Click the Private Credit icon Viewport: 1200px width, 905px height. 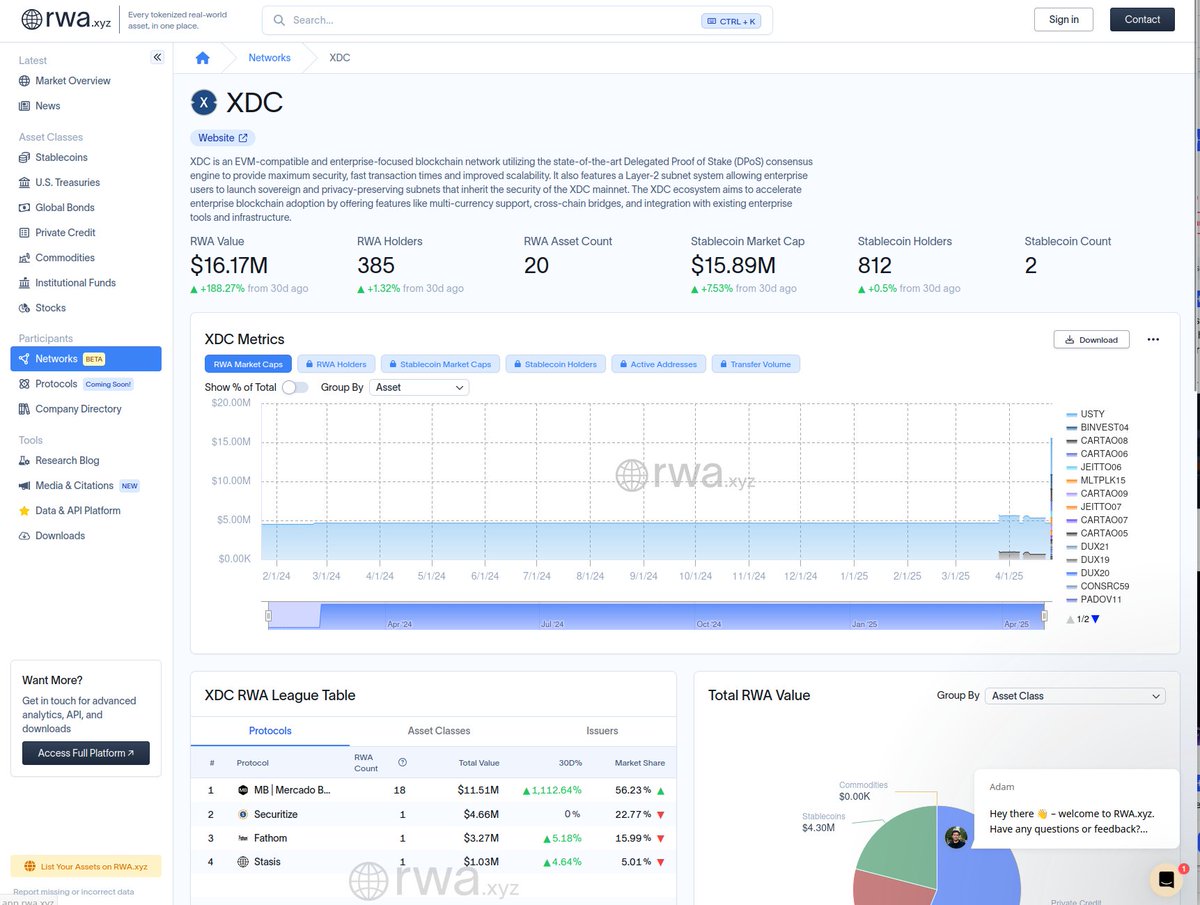pyautogui.click(x=25, y=233)
